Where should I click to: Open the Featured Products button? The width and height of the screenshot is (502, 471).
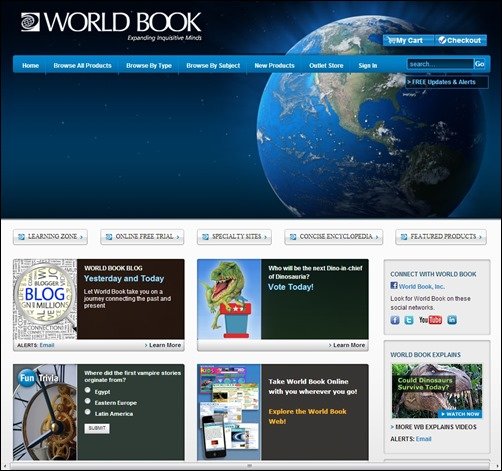441,237
